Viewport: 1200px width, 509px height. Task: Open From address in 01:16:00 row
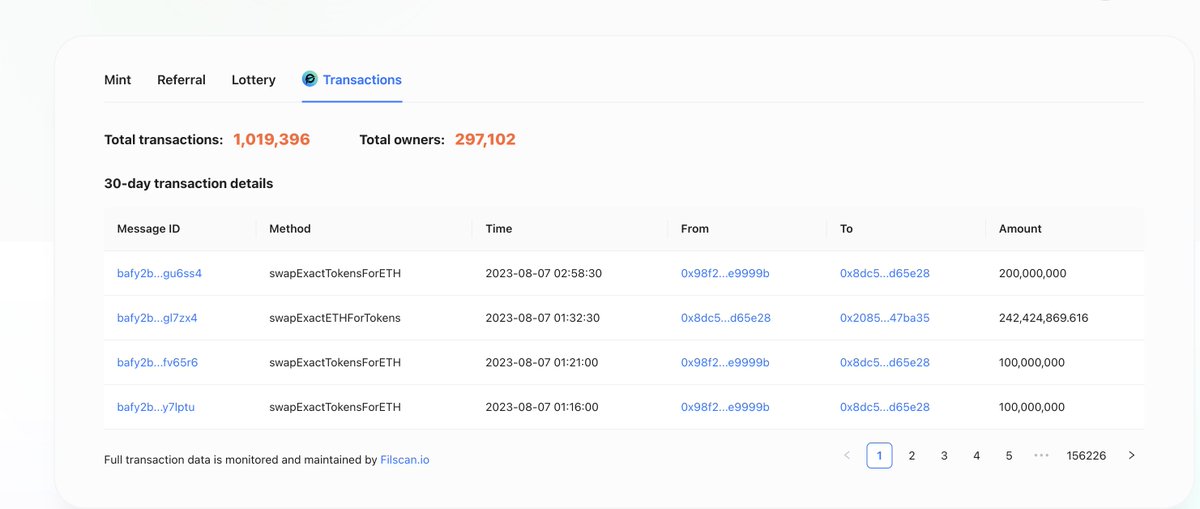[x=725, y=407]
